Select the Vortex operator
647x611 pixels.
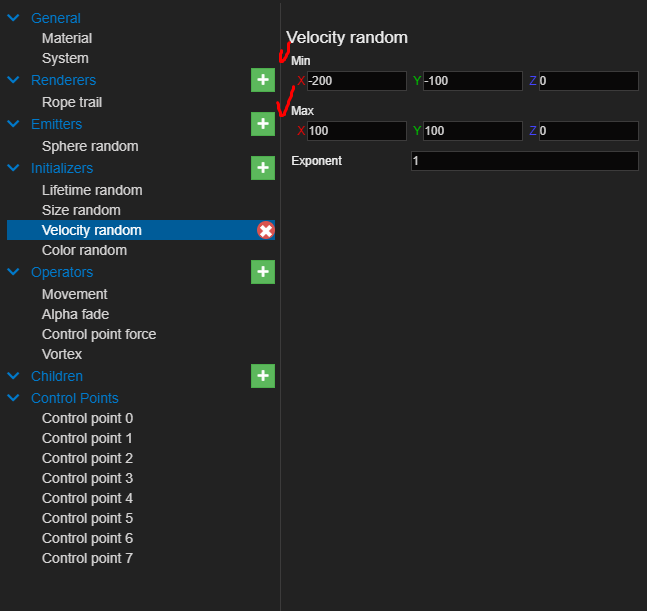62,354
